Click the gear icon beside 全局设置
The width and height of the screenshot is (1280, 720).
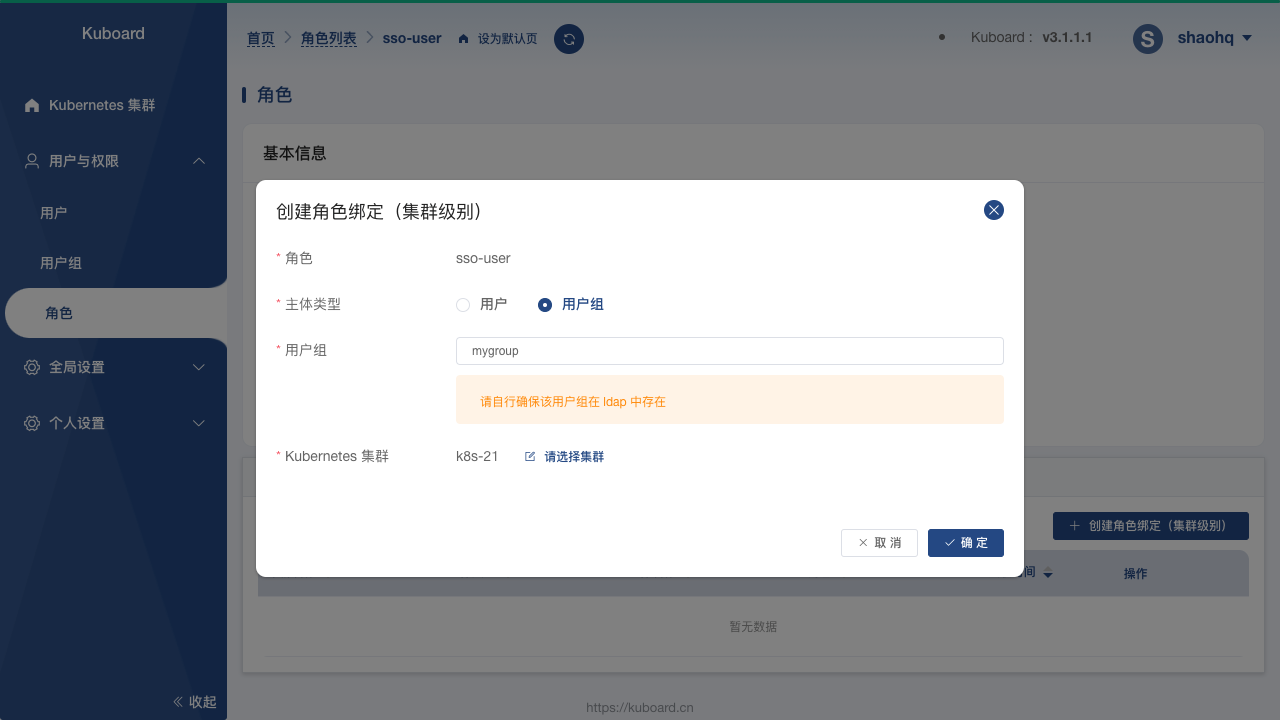[32, 367]
